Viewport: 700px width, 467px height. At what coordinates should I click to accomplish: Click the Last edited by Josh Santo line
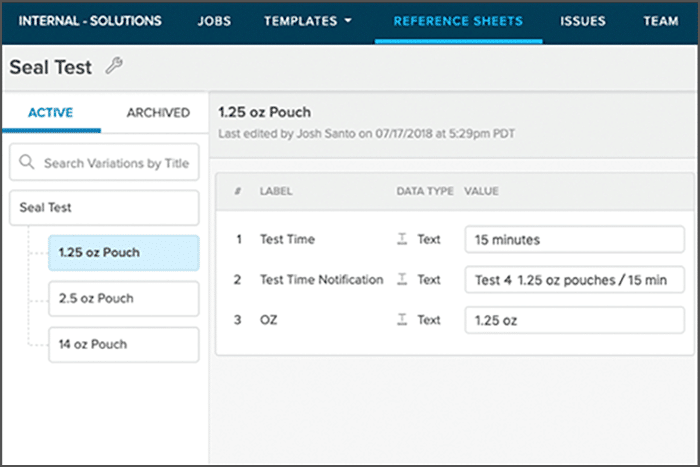tap(366, 133)
